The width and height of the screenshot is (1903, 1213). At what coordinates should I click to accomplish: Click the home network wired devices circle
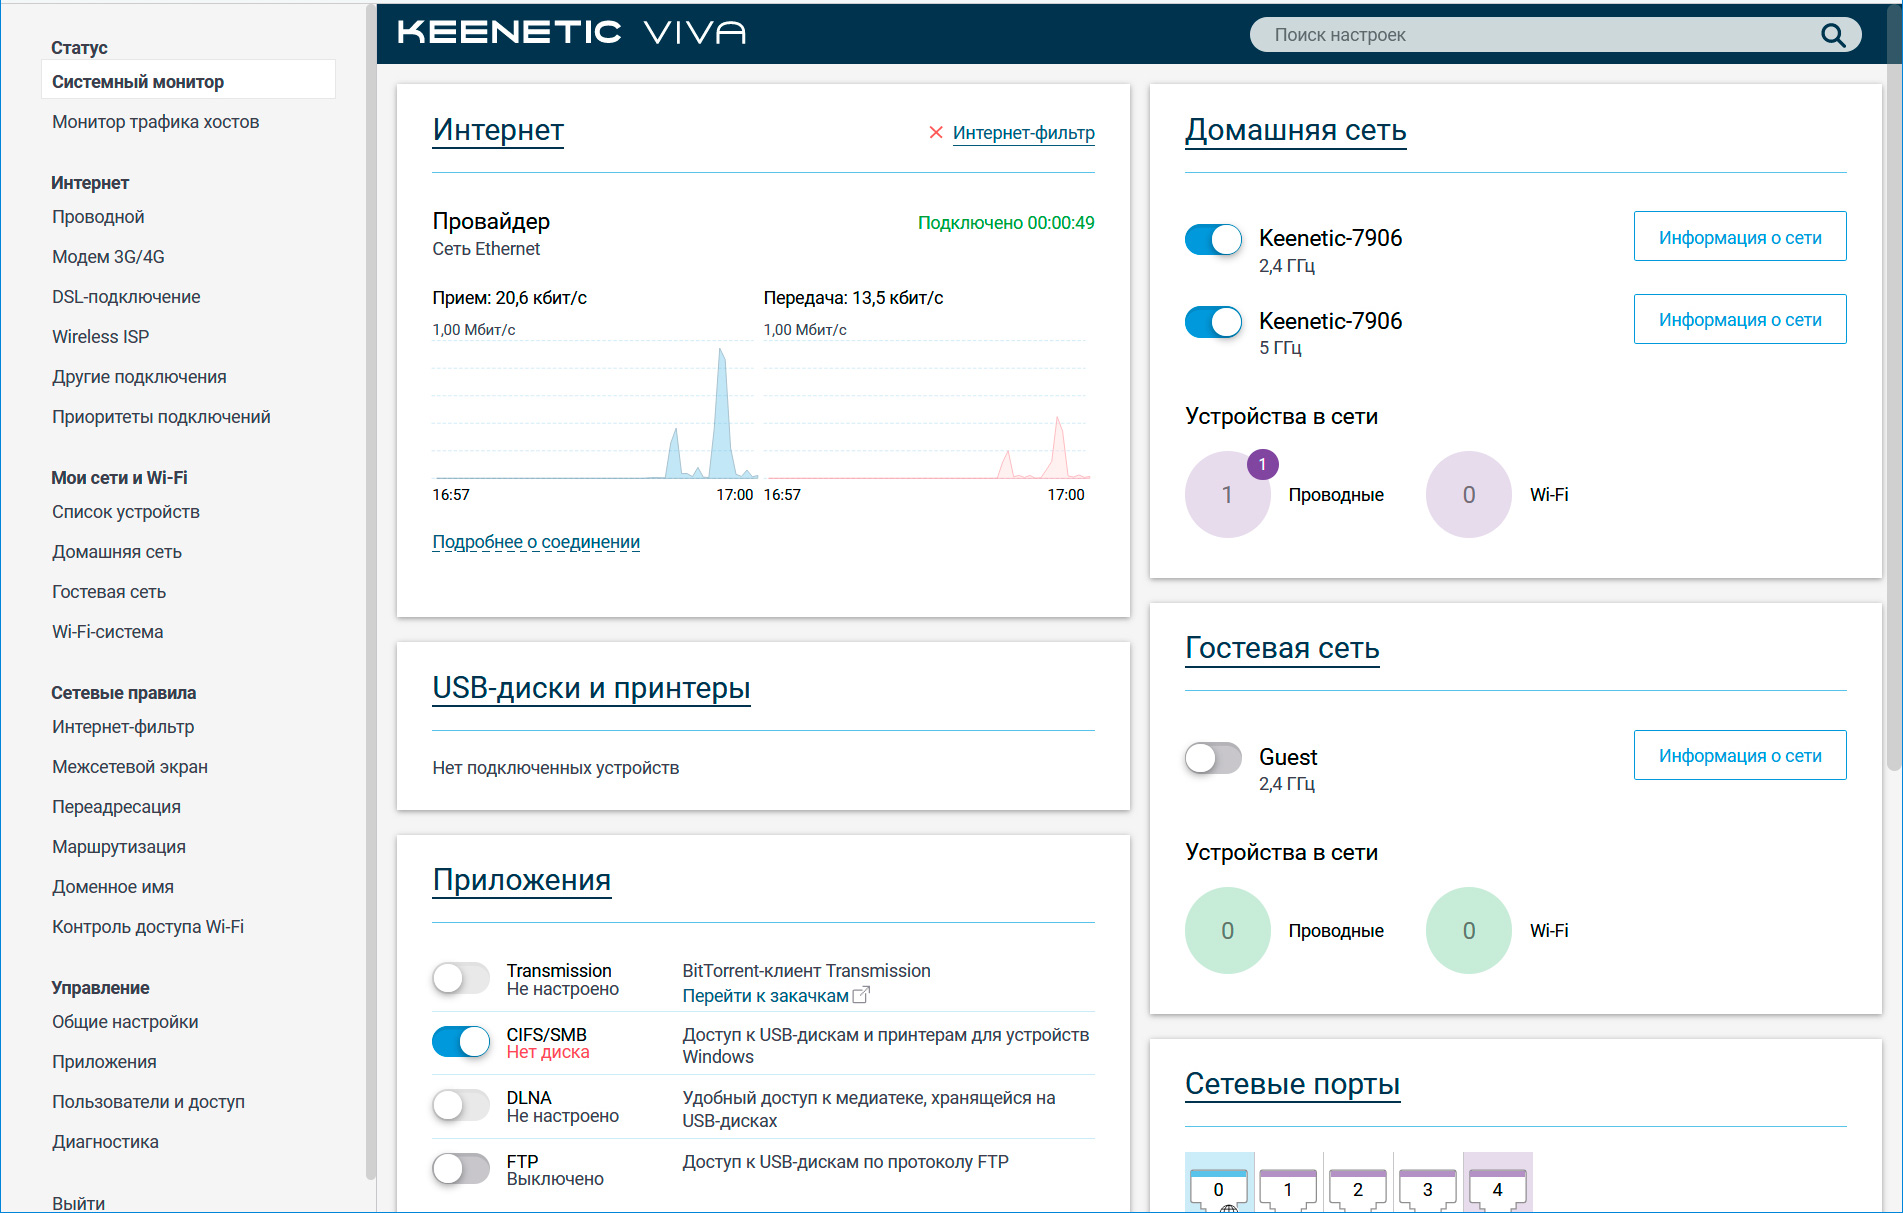click(1227, 495)
